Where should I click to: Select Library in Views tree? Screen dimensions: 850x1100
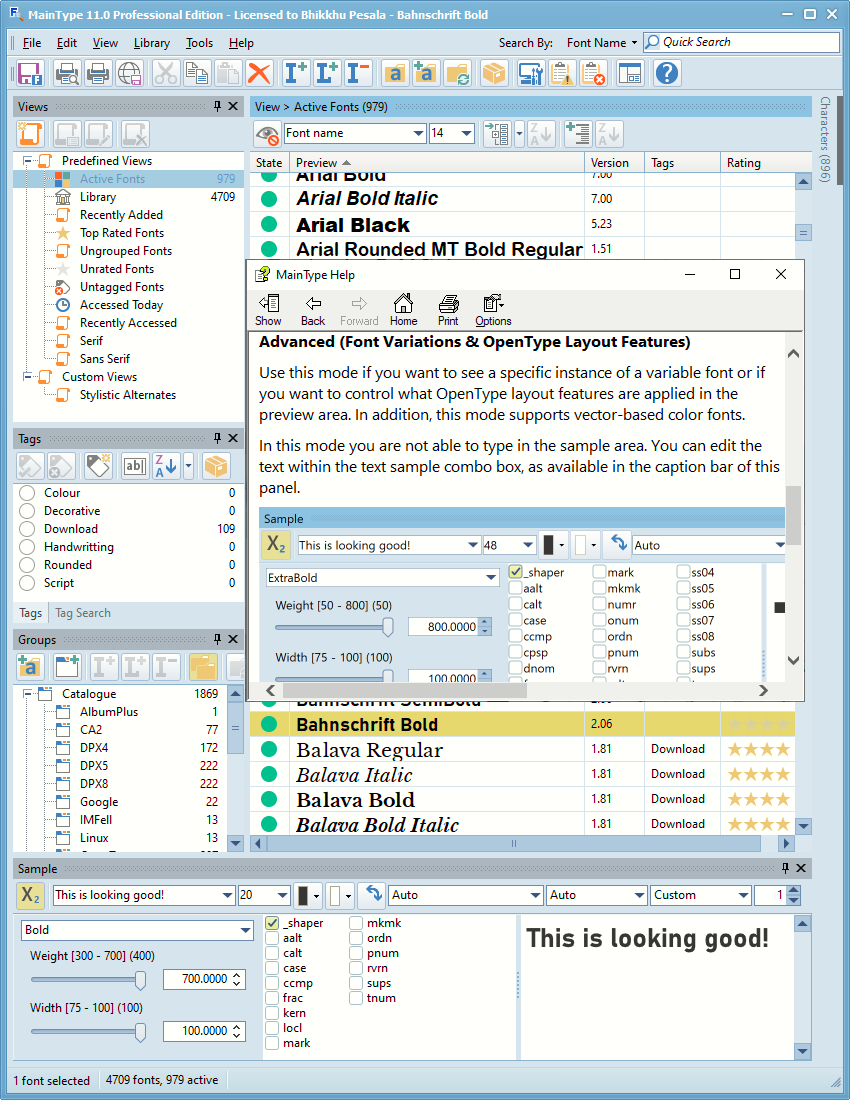point(97,197)
